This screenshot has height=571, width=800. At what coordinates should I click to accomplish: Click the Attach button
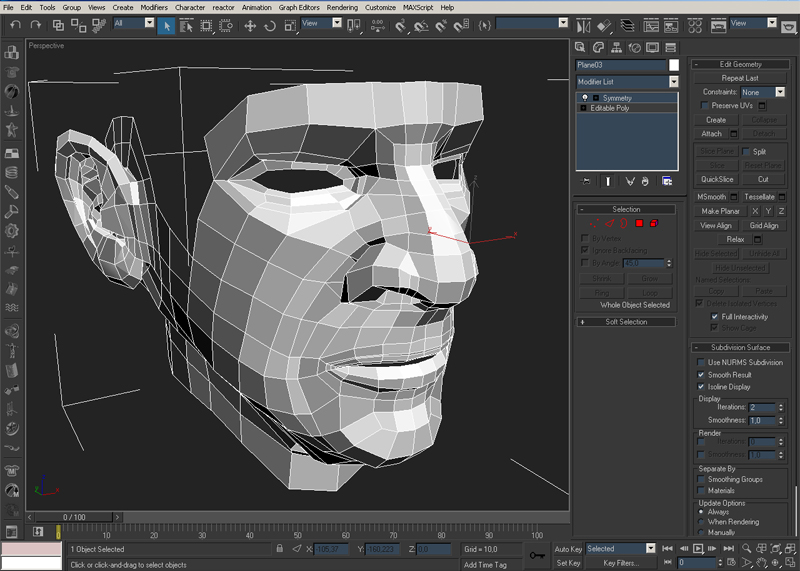coord(711,134)
